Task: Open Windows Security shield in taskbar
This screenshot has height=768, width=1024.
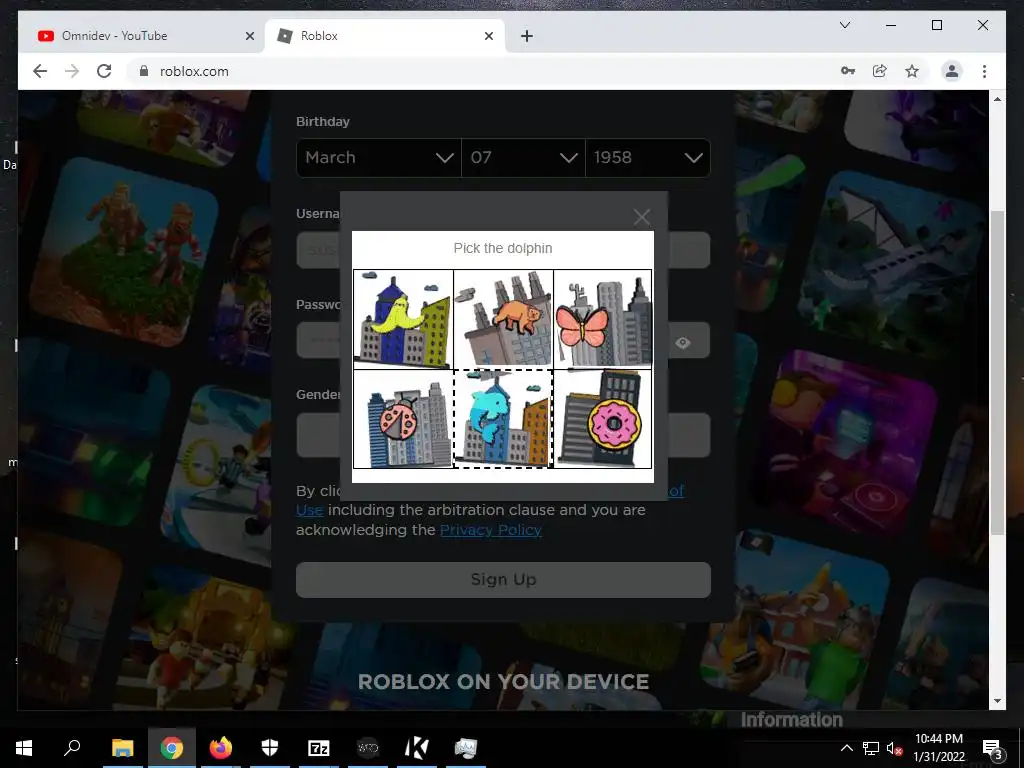Action: pyautogui.click(x=270, y=748)
